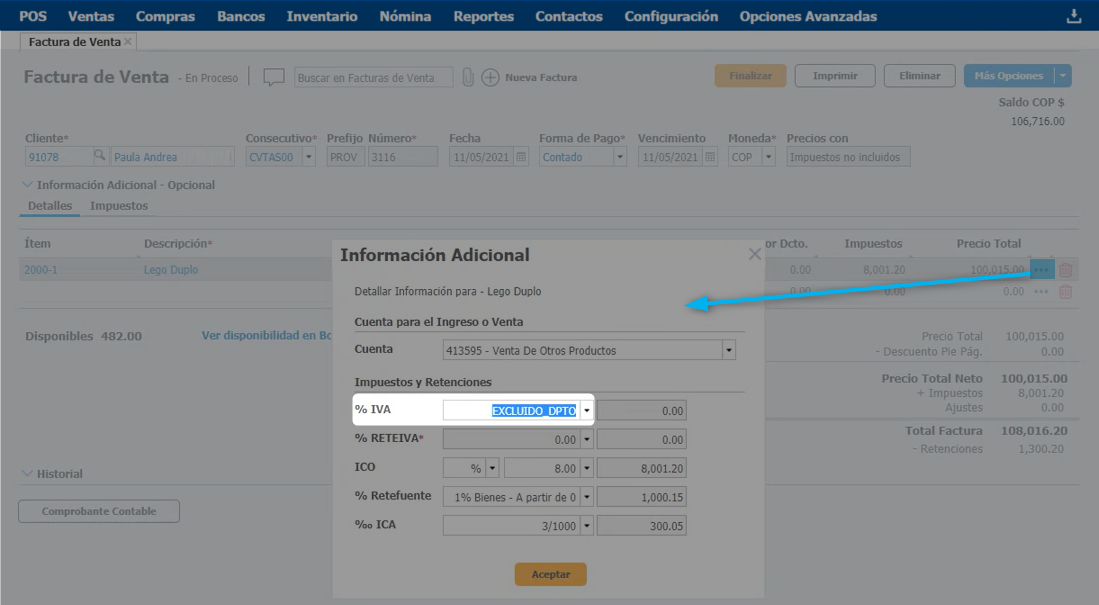Close the Información Adicional dialog

coord(755,254)
